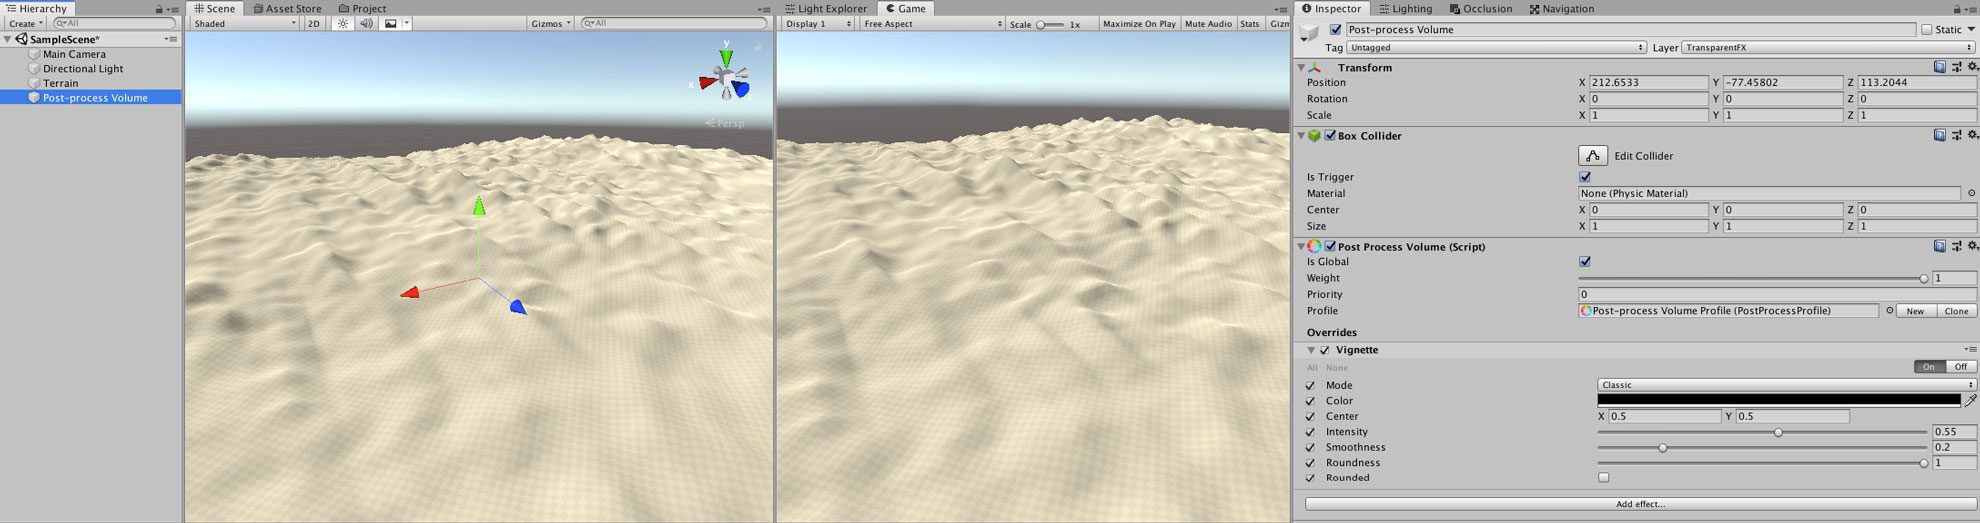Toggle the Vignette effect checkbox
The height and width of the screenshot is (523, 1980).
[x=1325, y=351]
